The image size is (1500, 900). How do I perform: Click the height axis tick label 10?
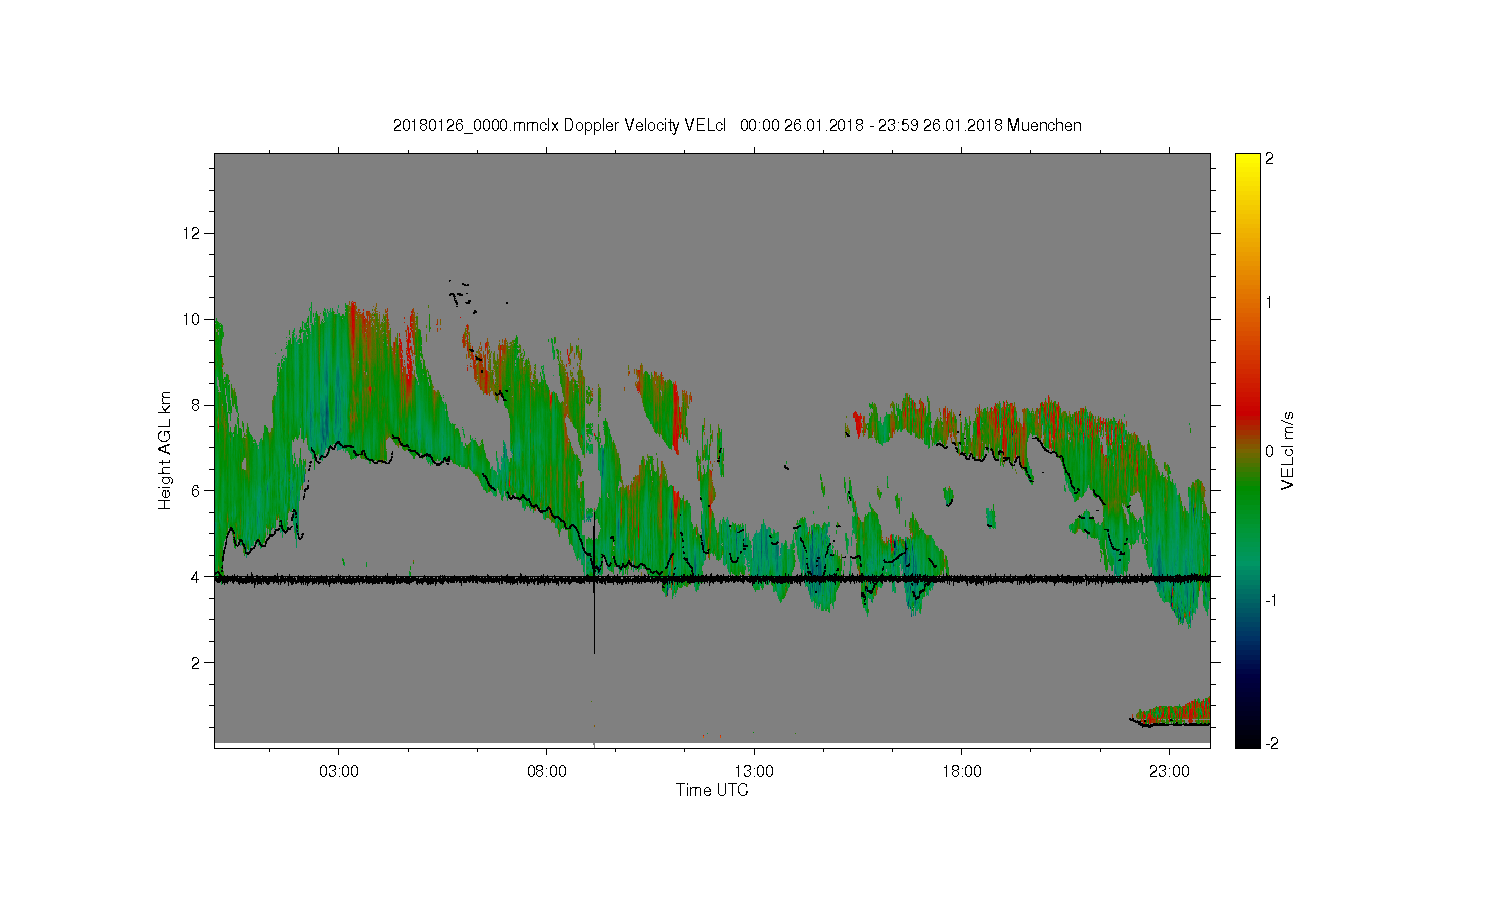pos(193,320)
